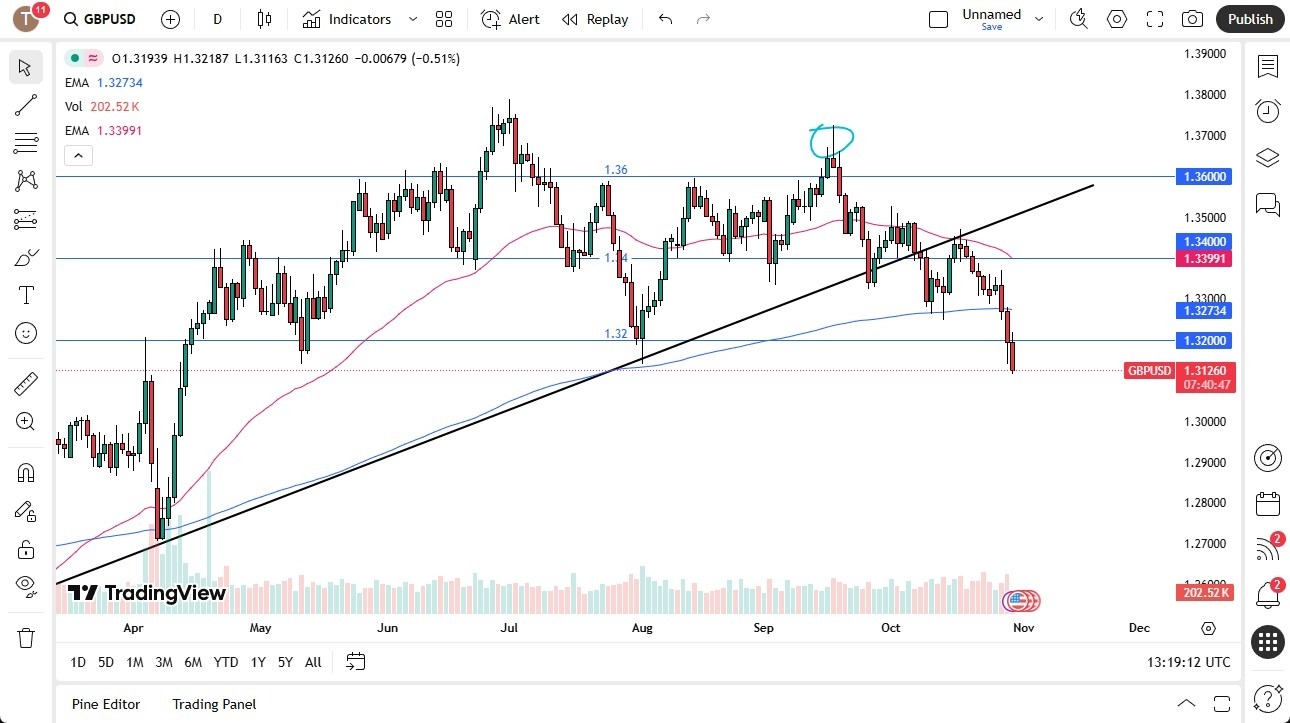The height and width of the screenshot is (723, 1290).
Task: Open the Trading Panel tab
Action: (x=213, y=704)
